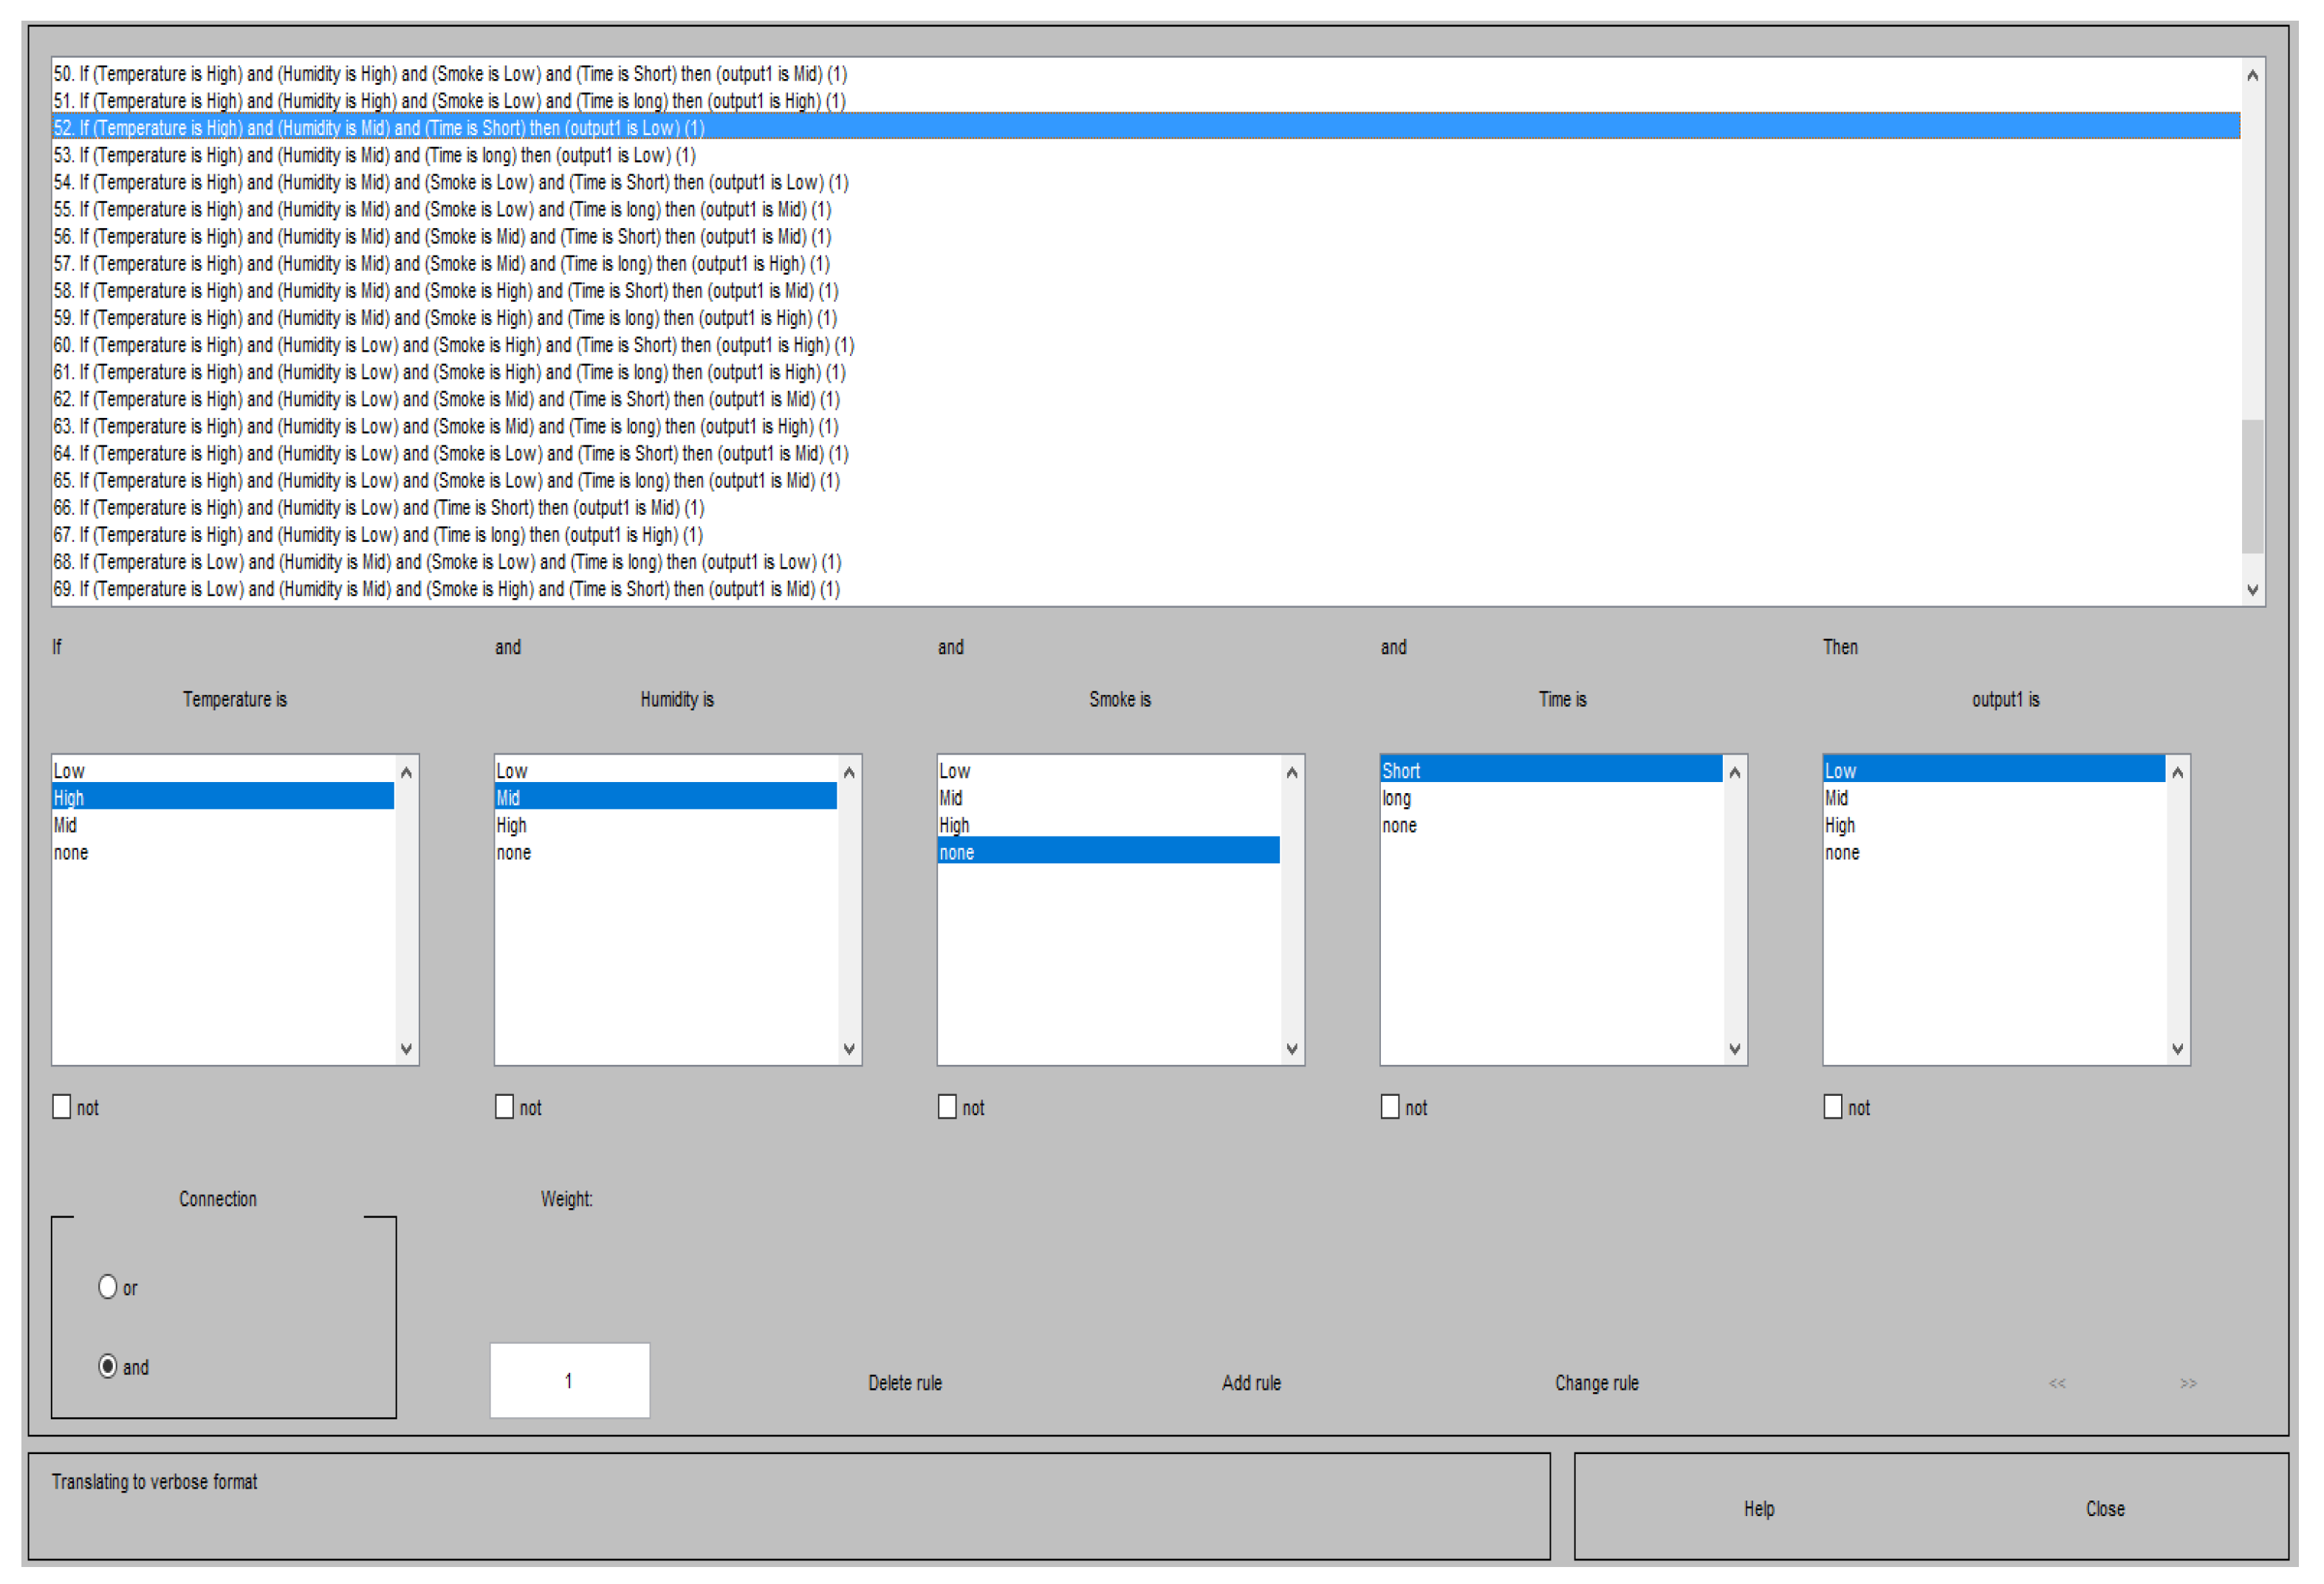Select rule 60 in the rule list
The image size is (2324, 1584).
pyautogui.click(x=453, y=345)
